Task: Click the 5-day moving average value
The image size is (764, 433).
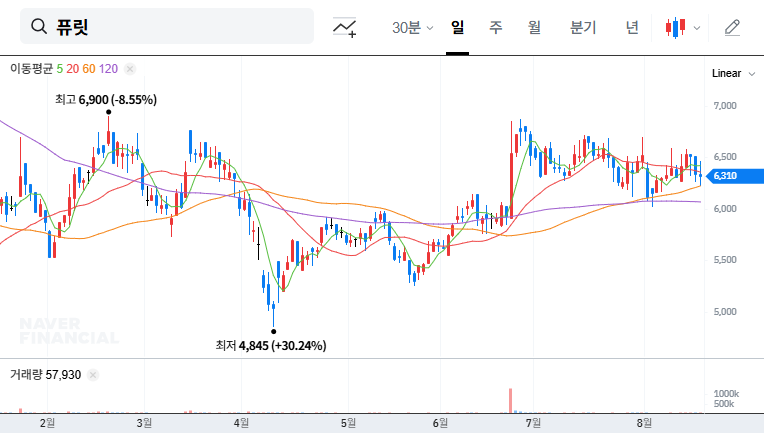Action: click(x=59, y=69)
